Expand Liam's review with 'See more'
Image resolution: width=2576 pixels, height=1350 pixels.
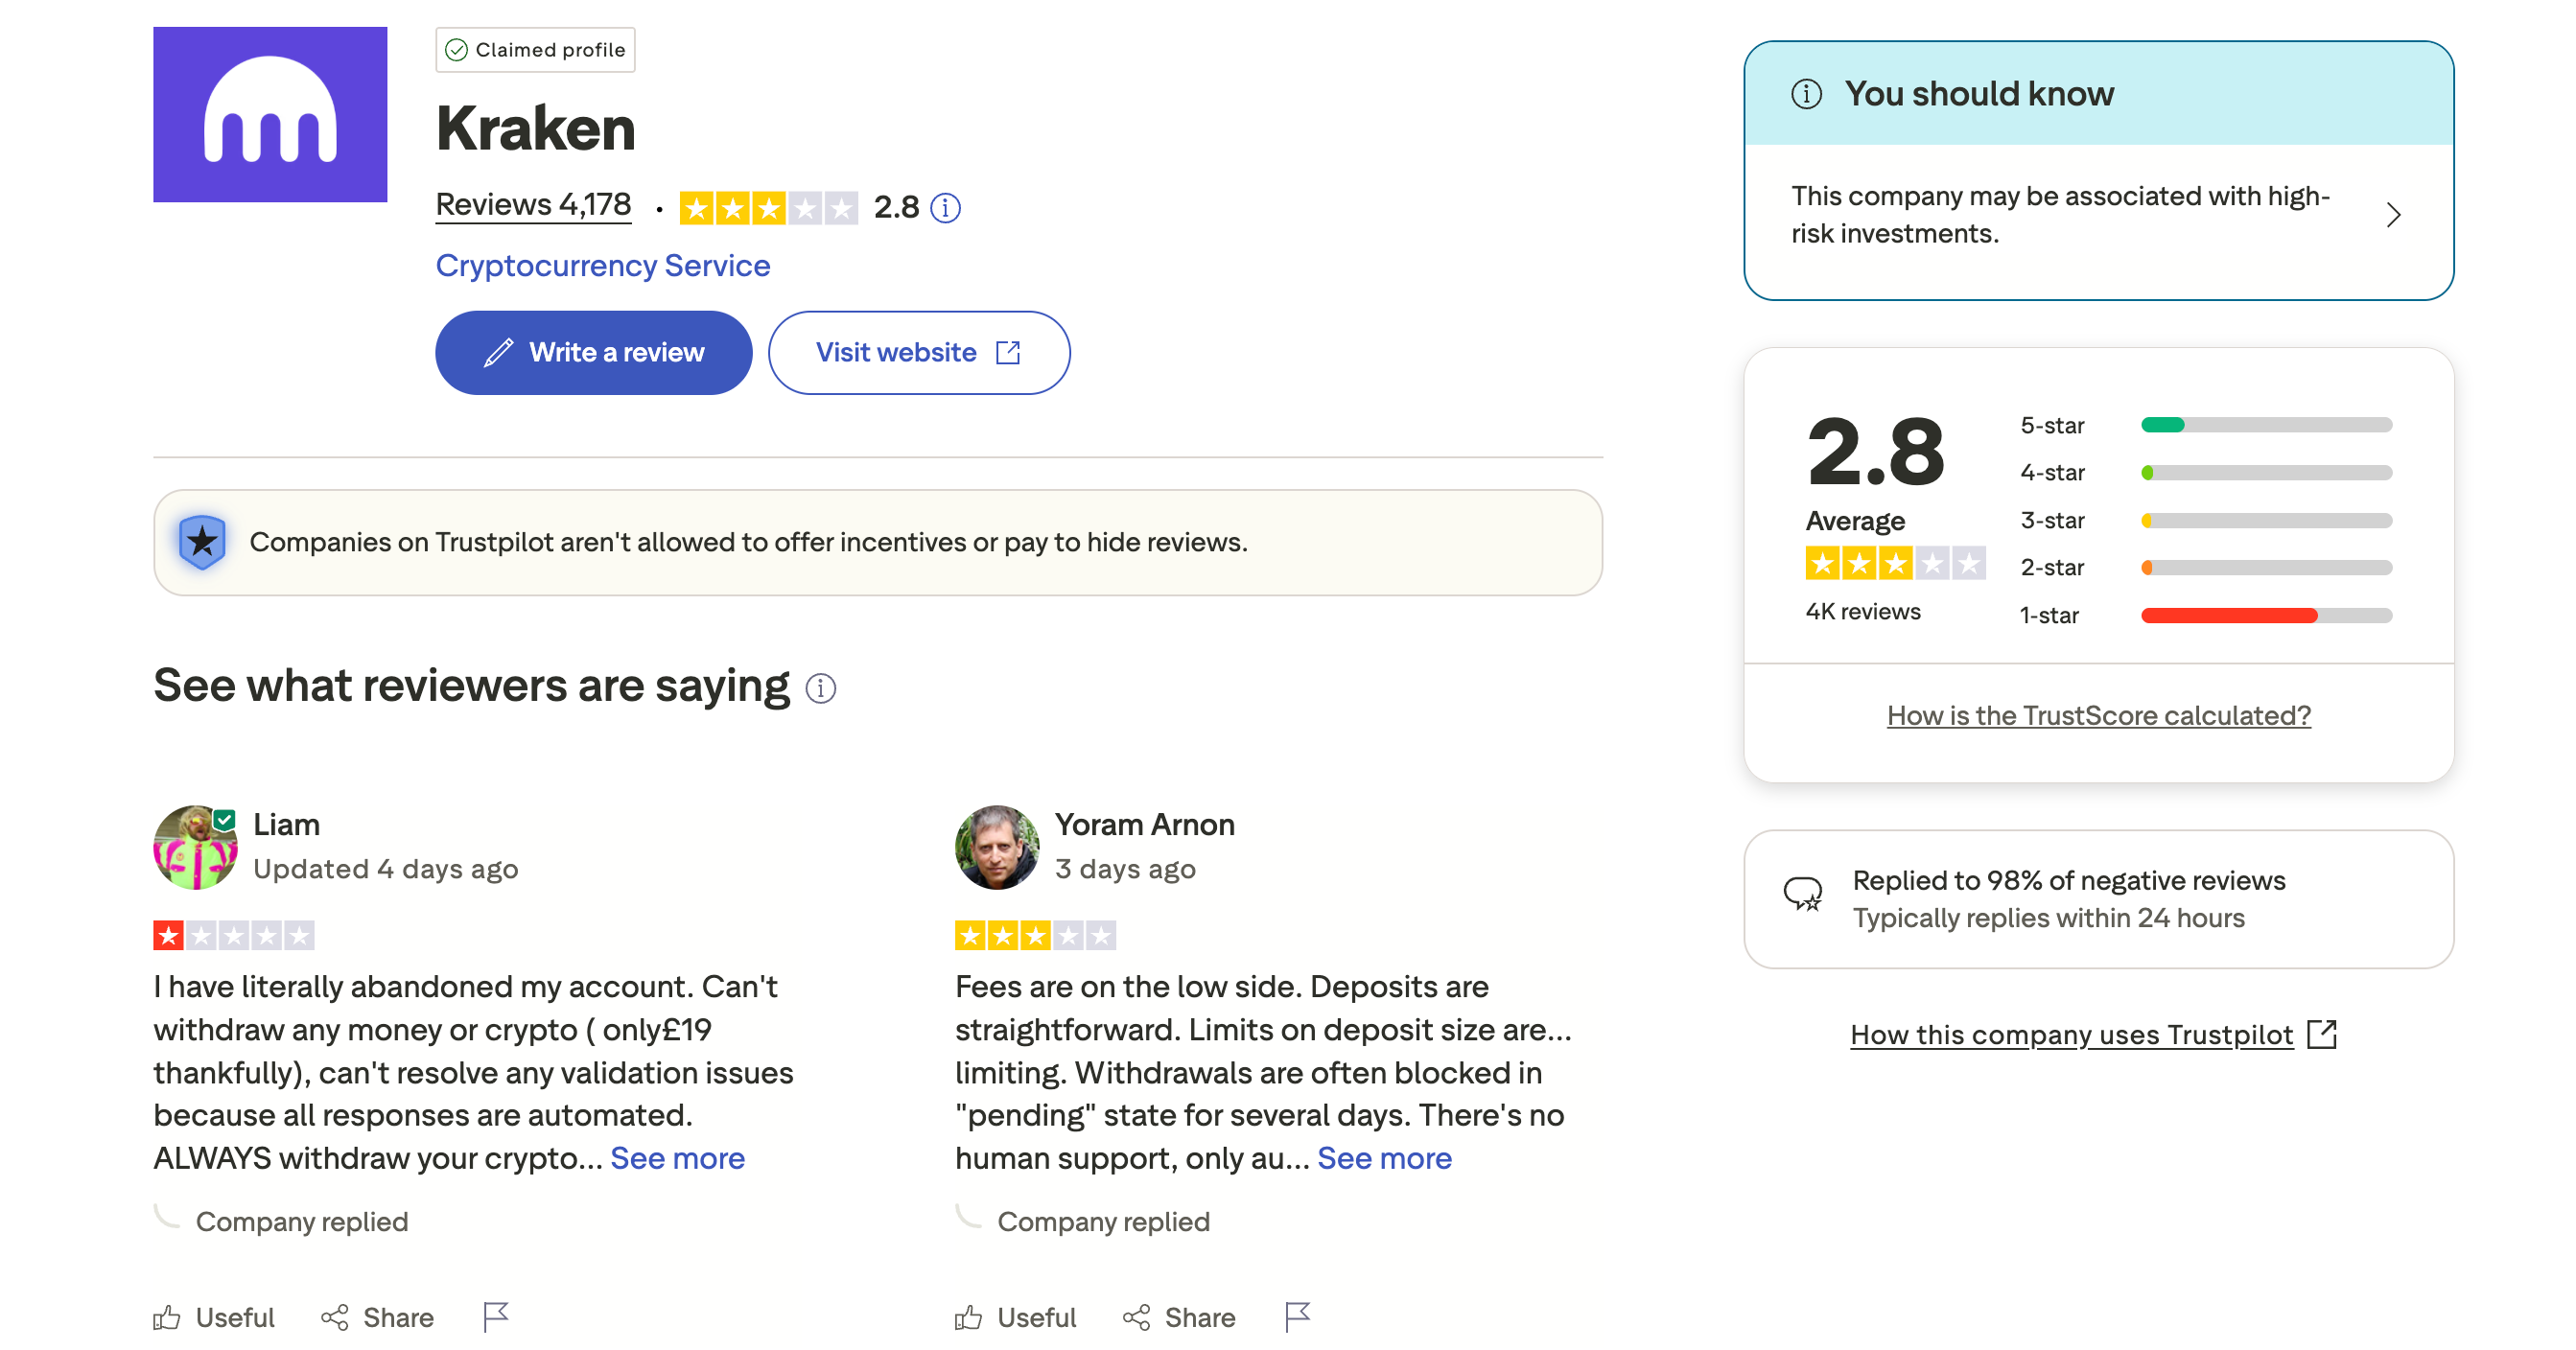(678, 1158)
